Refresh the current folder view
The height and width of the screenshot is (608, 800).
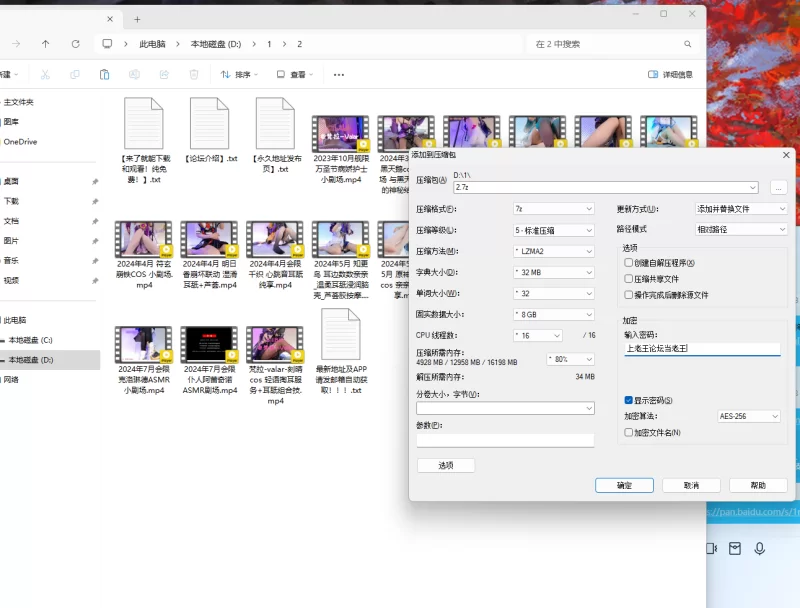click(75, 44)
